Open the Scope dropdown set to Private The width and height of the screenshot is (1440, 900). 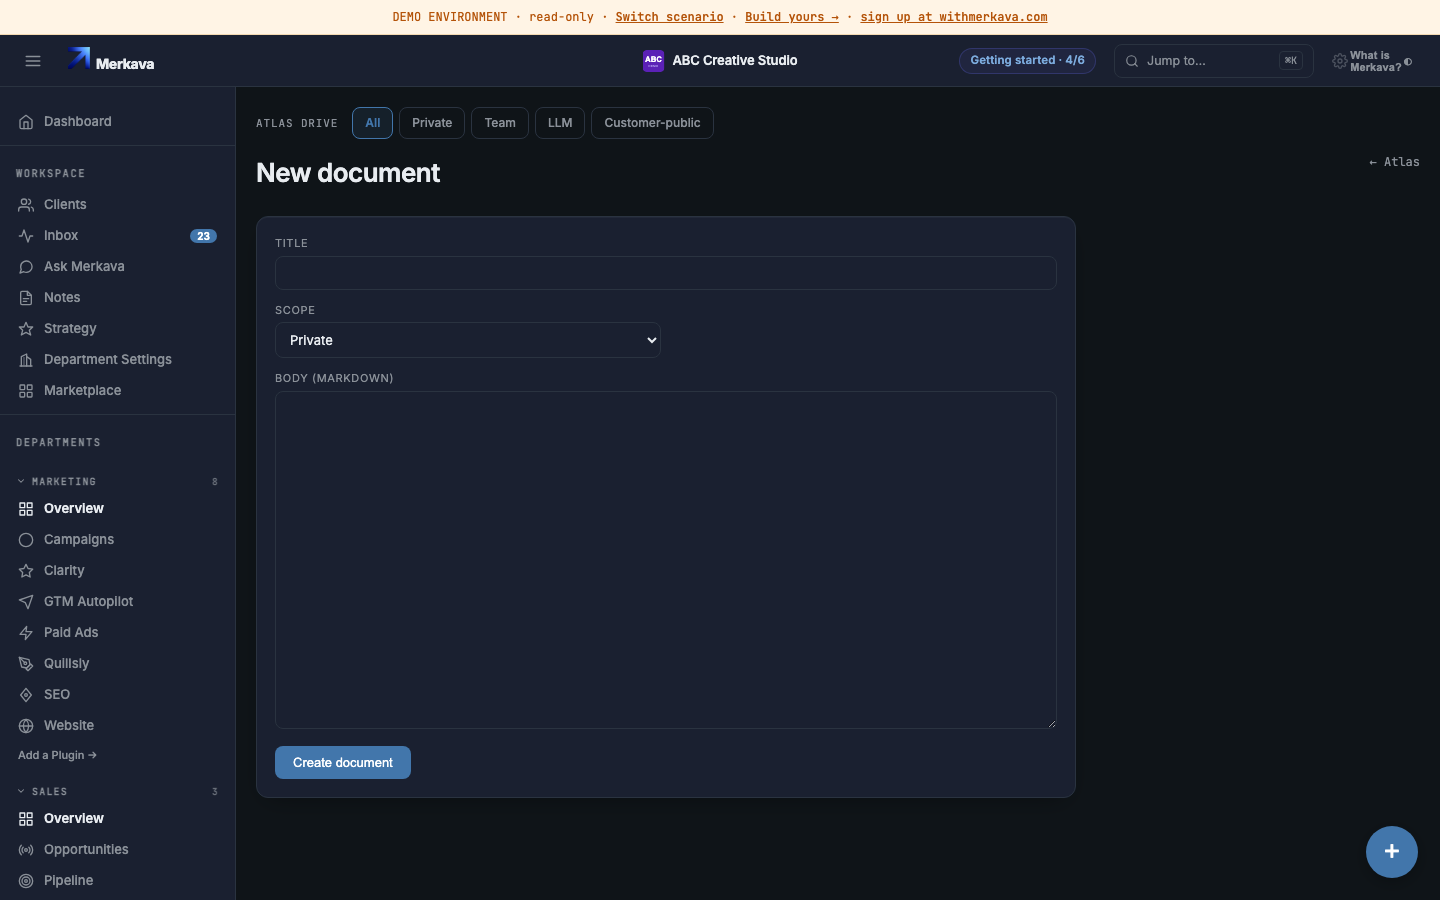[x=468, y=340]
